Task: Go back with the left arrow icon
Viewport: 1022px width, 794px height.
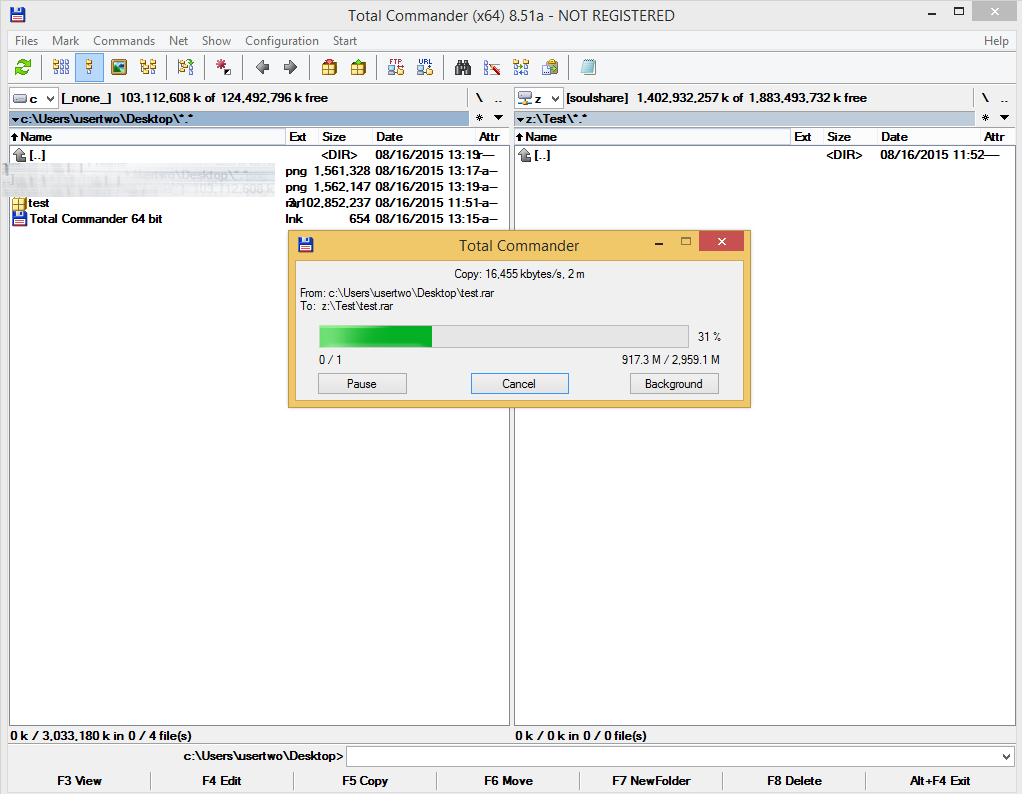Action: pyautogui.click(x=262, y=67)
